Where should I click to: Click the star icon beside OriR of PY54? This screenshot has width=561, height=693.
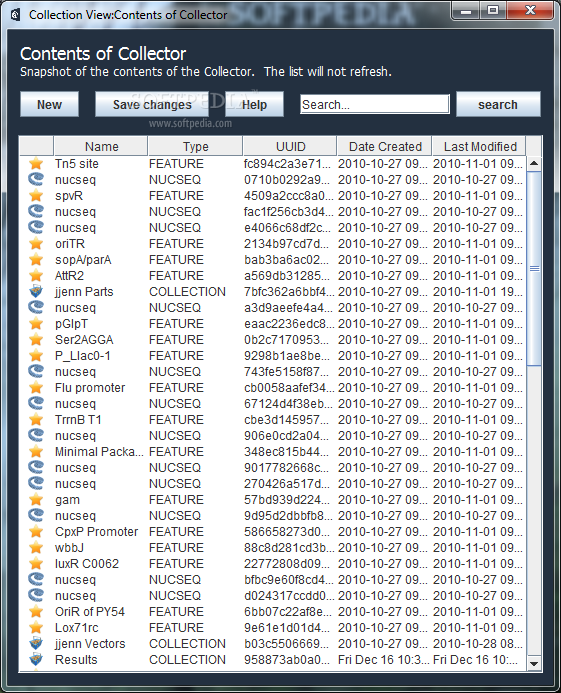[x=36, y=611]
